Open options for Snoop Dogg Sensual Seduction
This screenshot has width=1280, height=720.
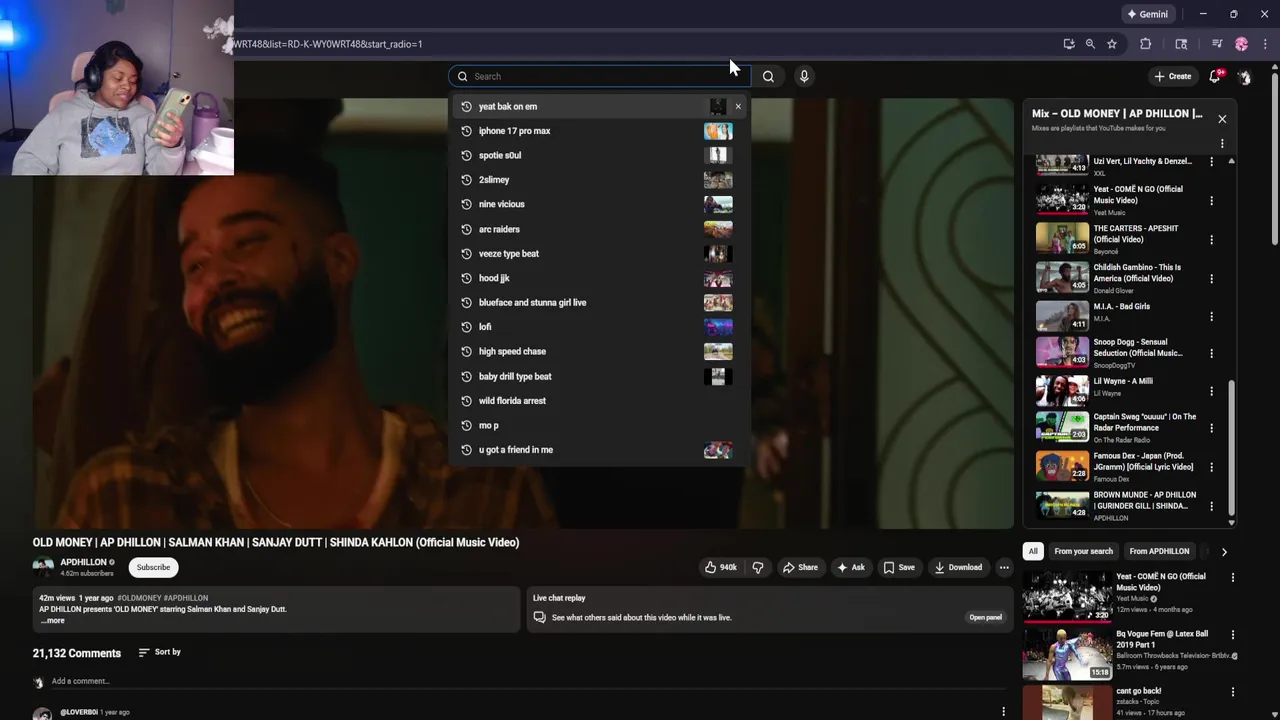(x=1211, y=353)
